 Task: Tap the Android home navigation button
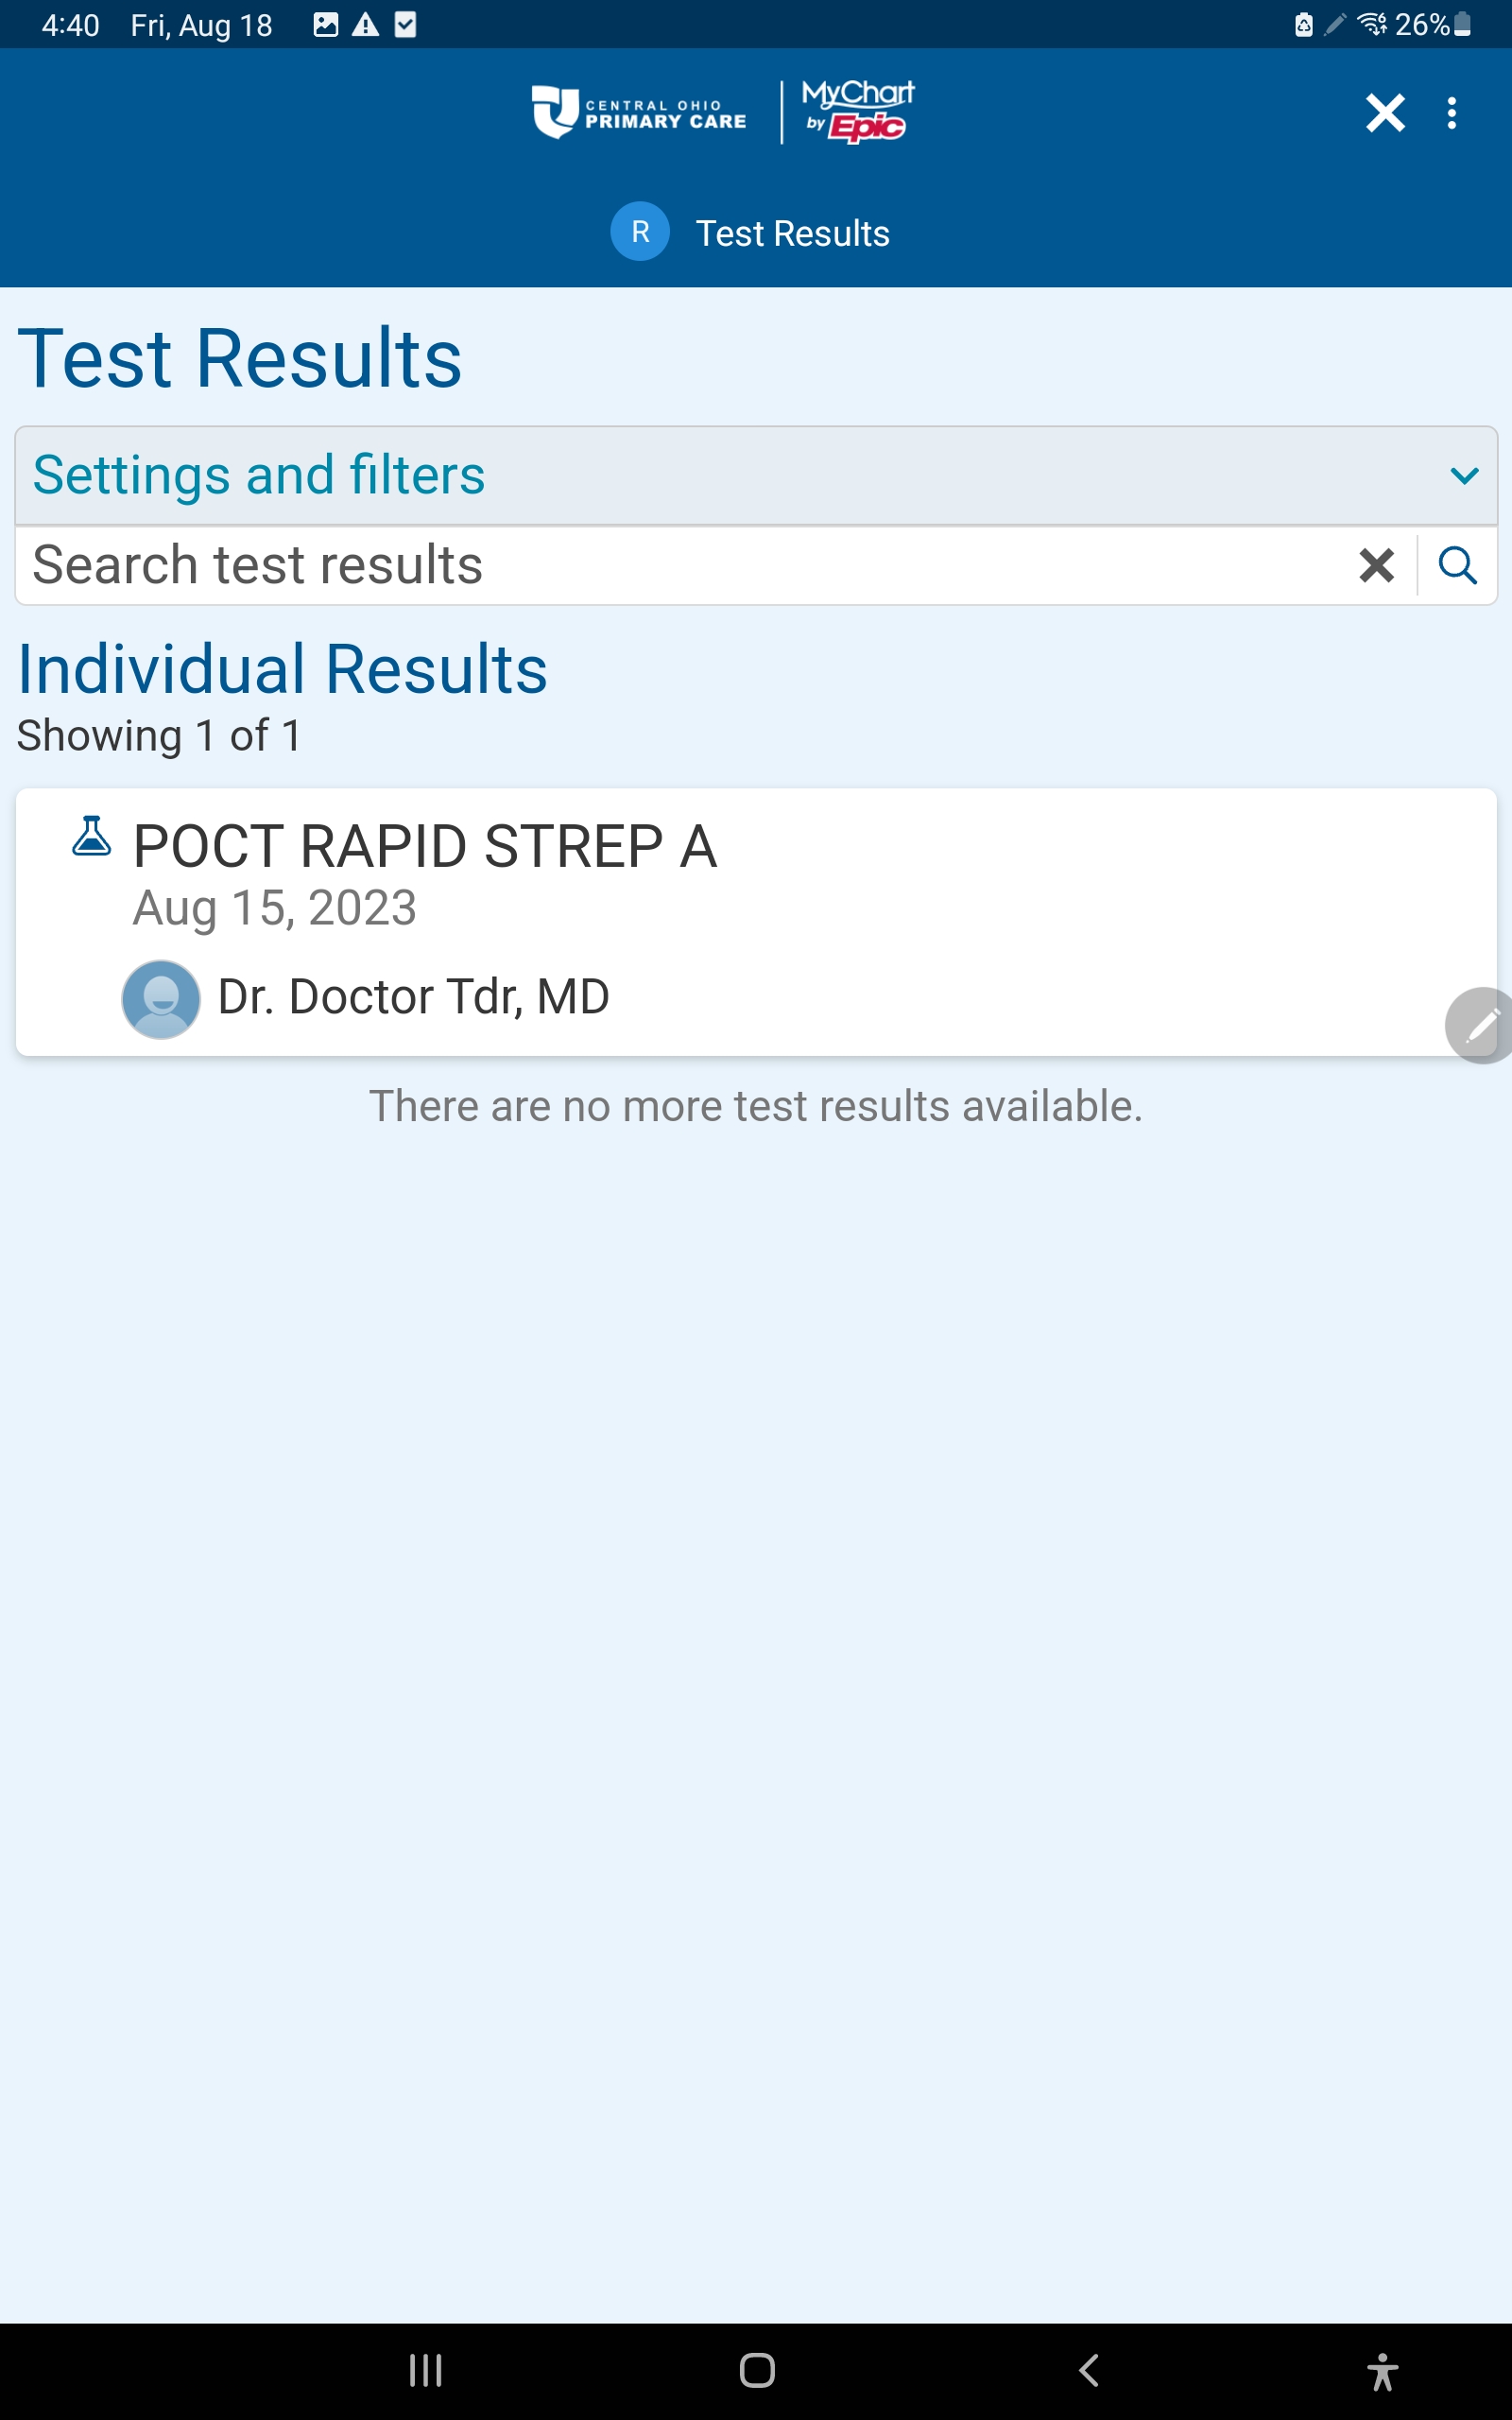pos(757,2370)
